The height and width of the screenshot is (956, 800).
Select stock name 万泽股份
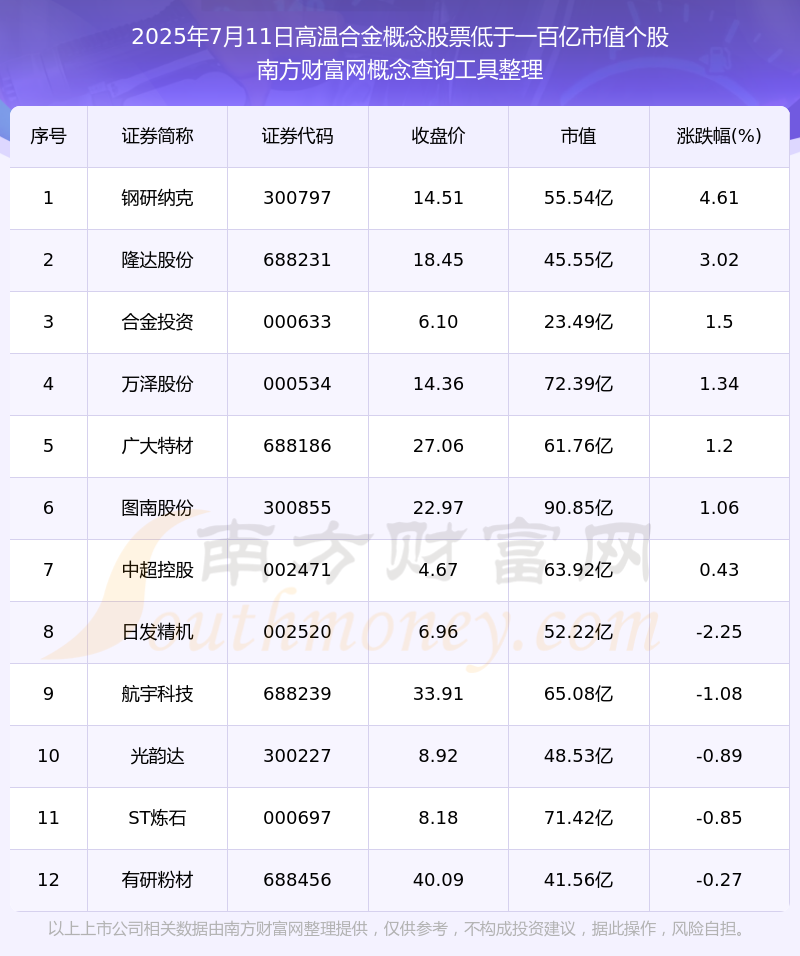(x=157, y=384)
